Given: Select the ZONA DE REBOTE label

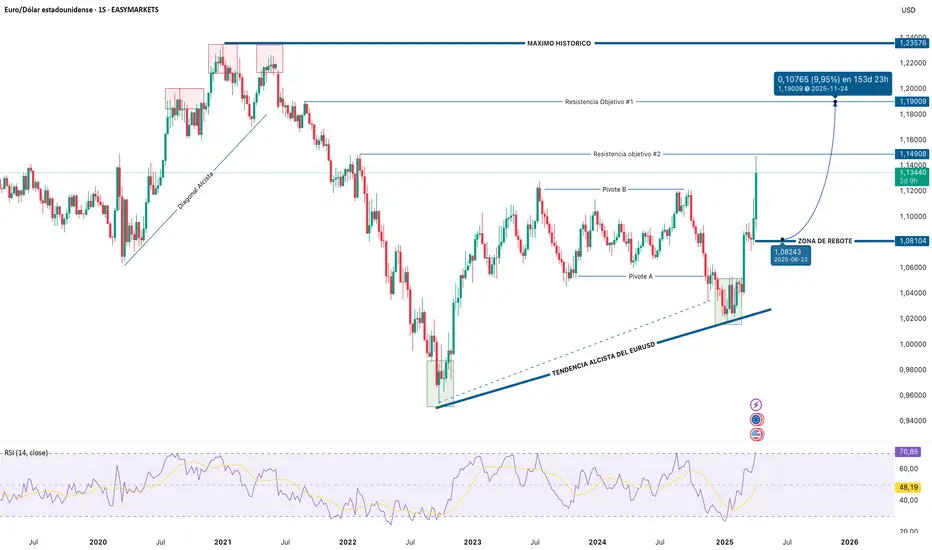Looking at the screenshot, I should pyautogui.click(x=824, y=241).
